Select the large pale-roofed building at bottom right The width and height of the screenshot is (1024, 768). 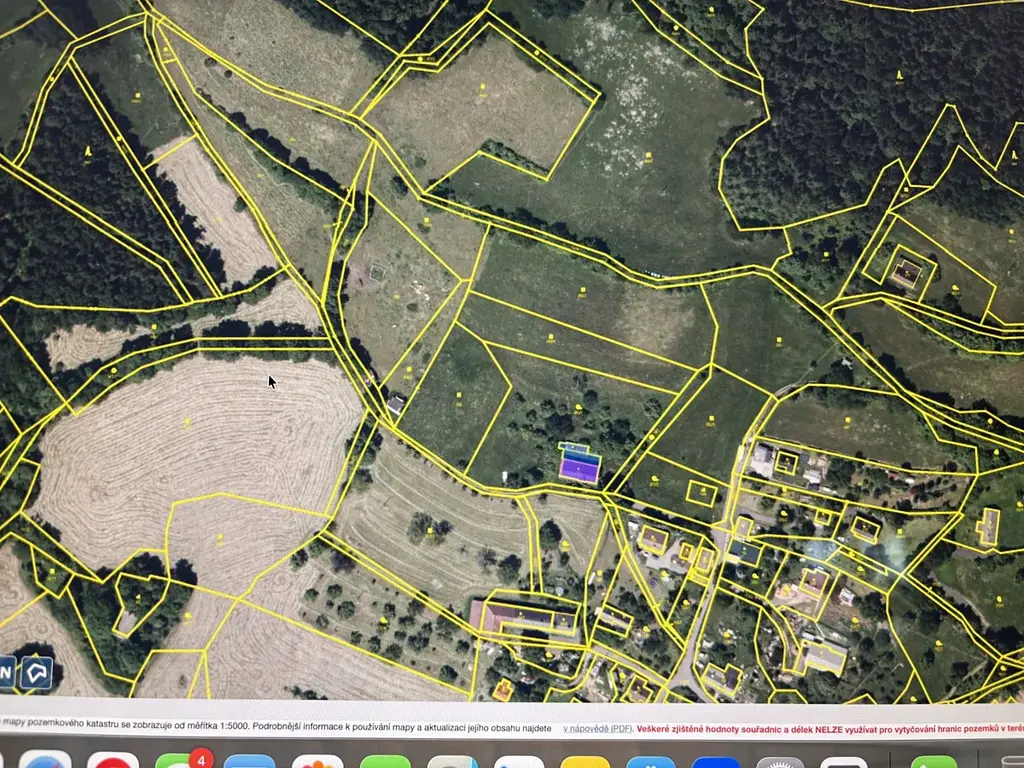pyautogui.click(x=823, y=657)
